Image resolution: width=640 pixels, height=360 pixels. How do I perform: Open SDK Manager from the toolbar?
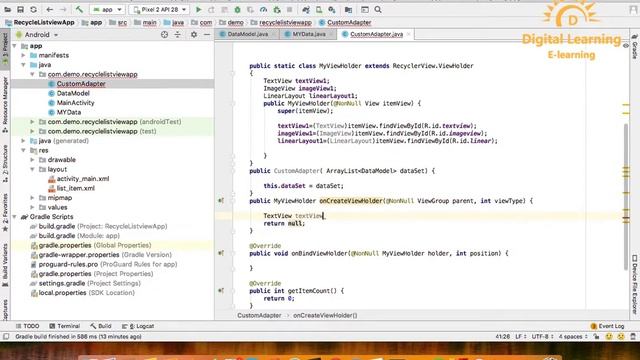click(332, 9)
